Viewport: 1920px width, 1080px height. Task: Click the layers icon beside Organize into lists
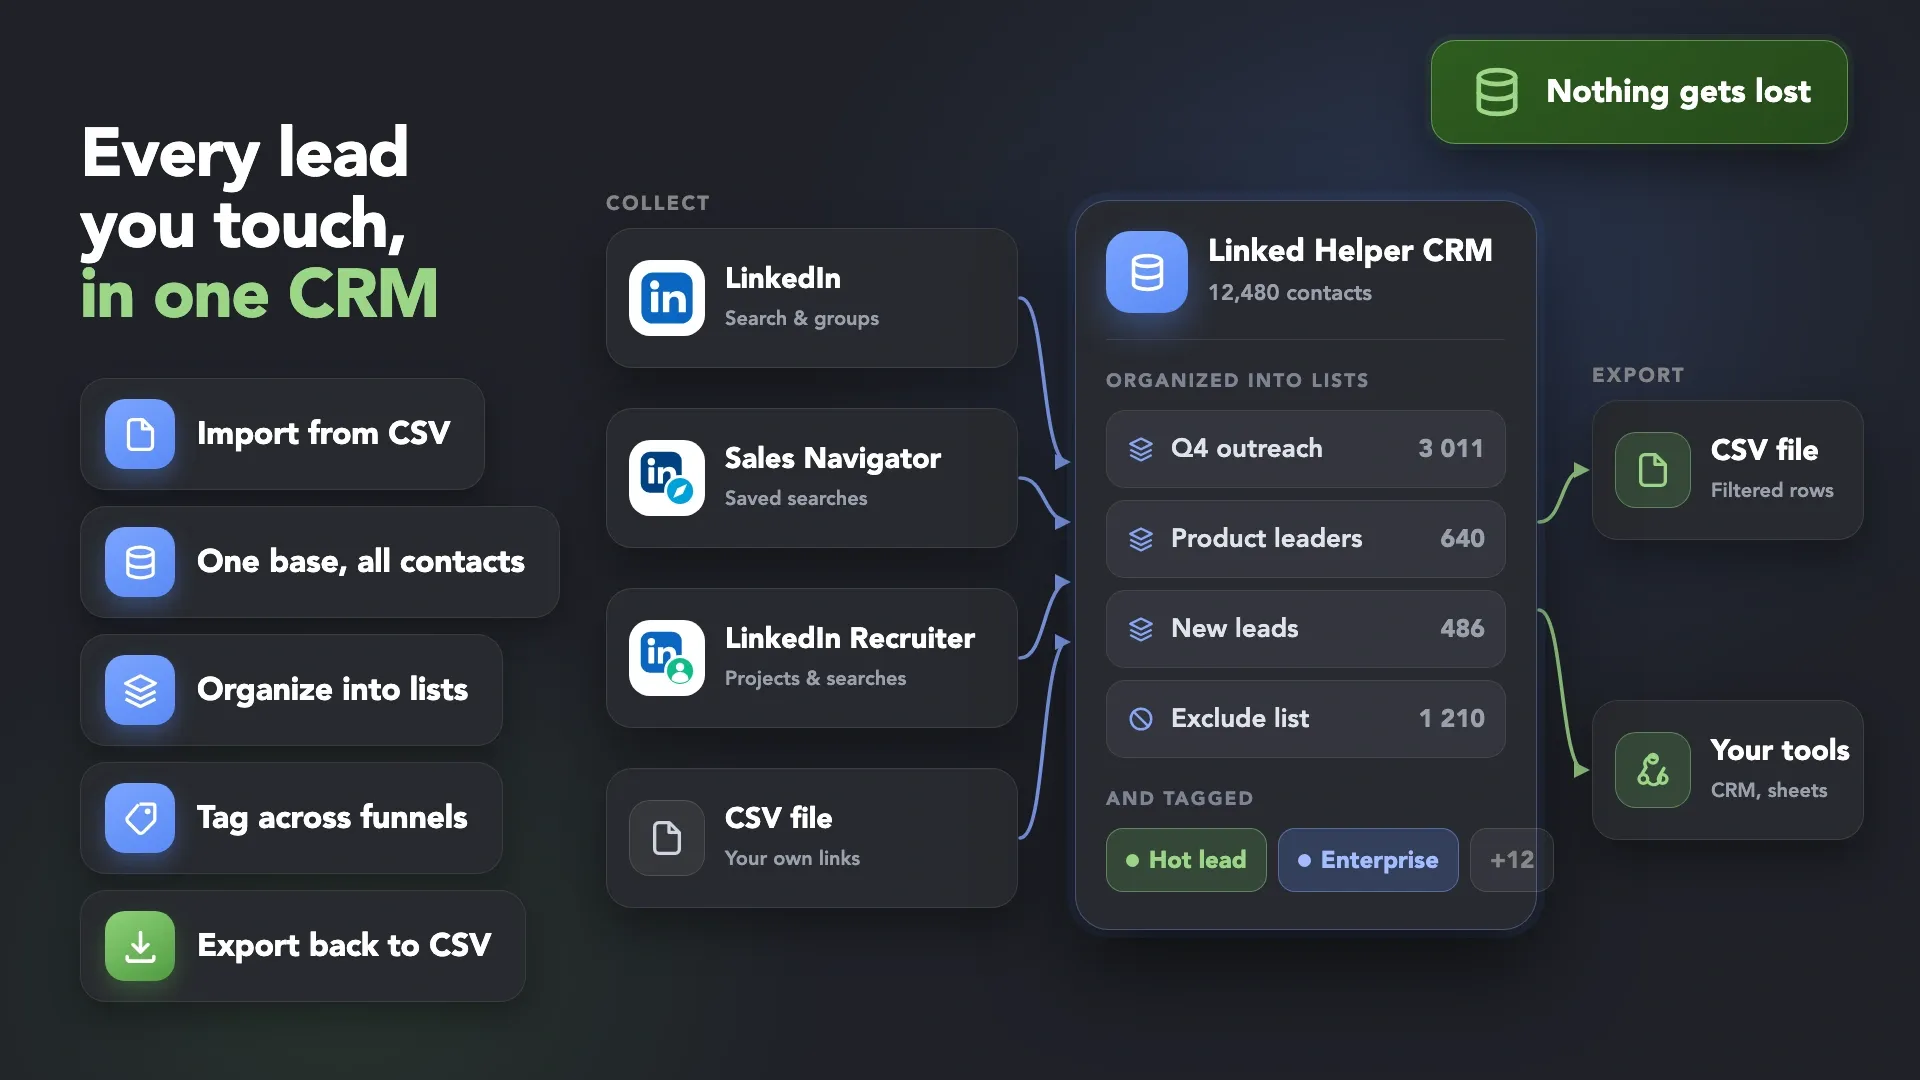click(x=140, y=690)
